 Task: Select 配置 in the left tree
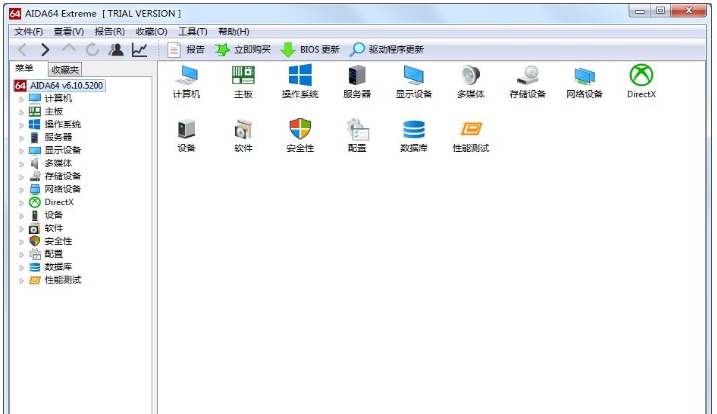[x=54, y=254]
